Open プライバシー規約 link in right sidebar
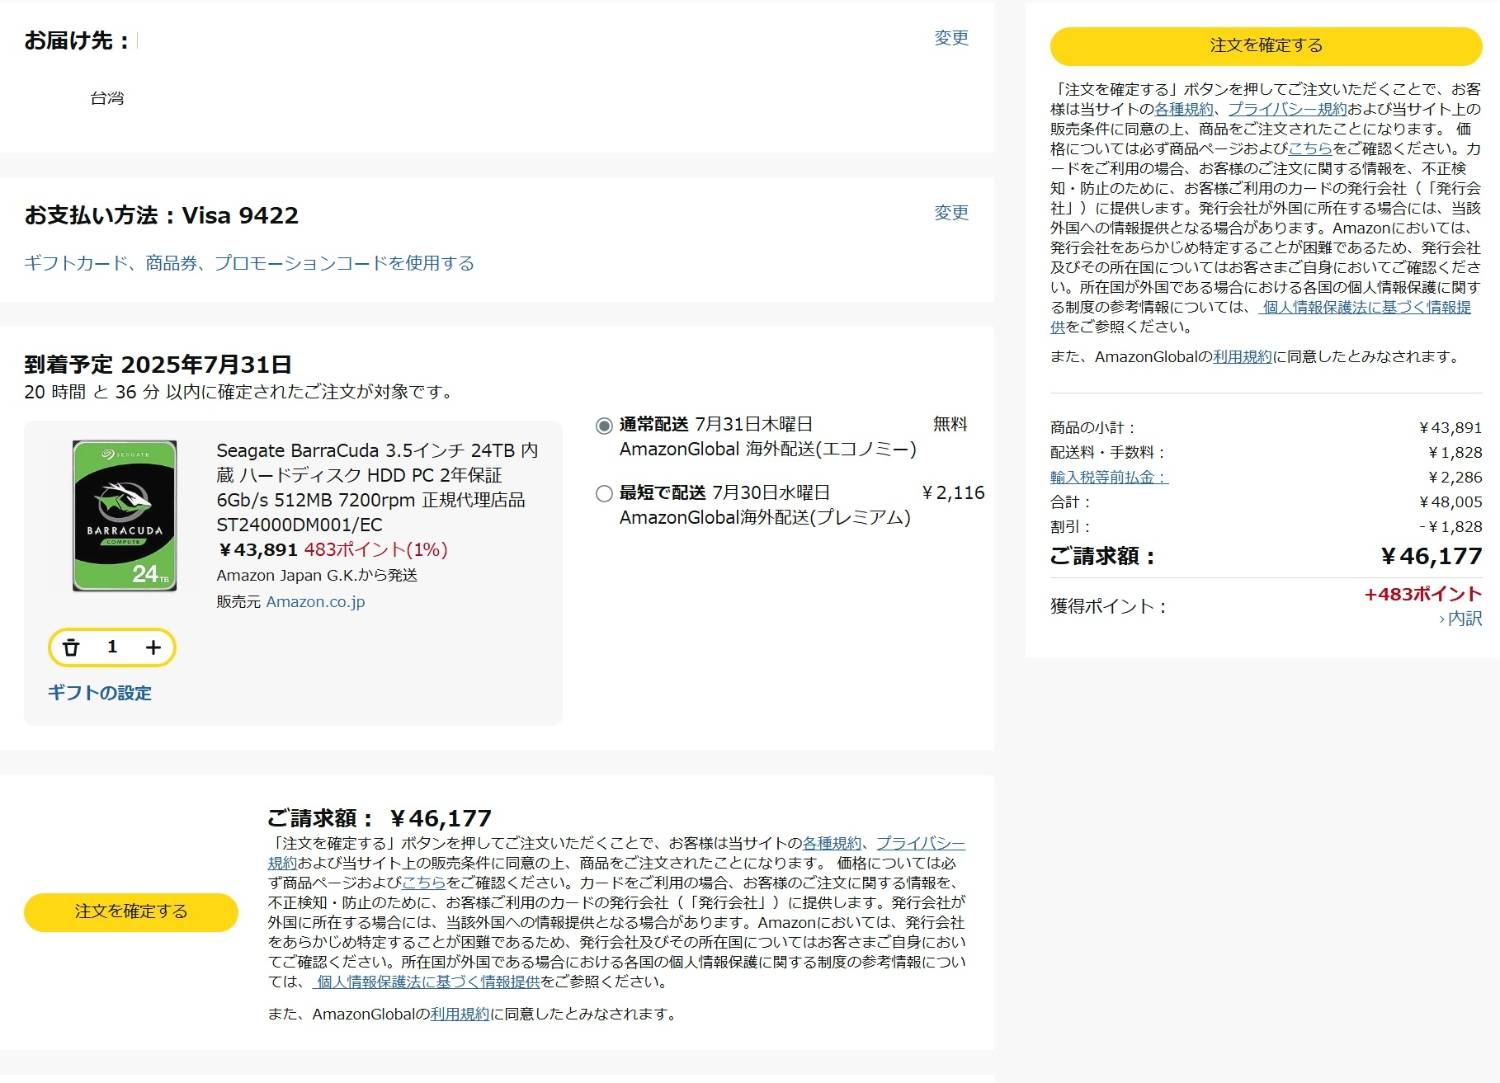 tap(1287, 109)
